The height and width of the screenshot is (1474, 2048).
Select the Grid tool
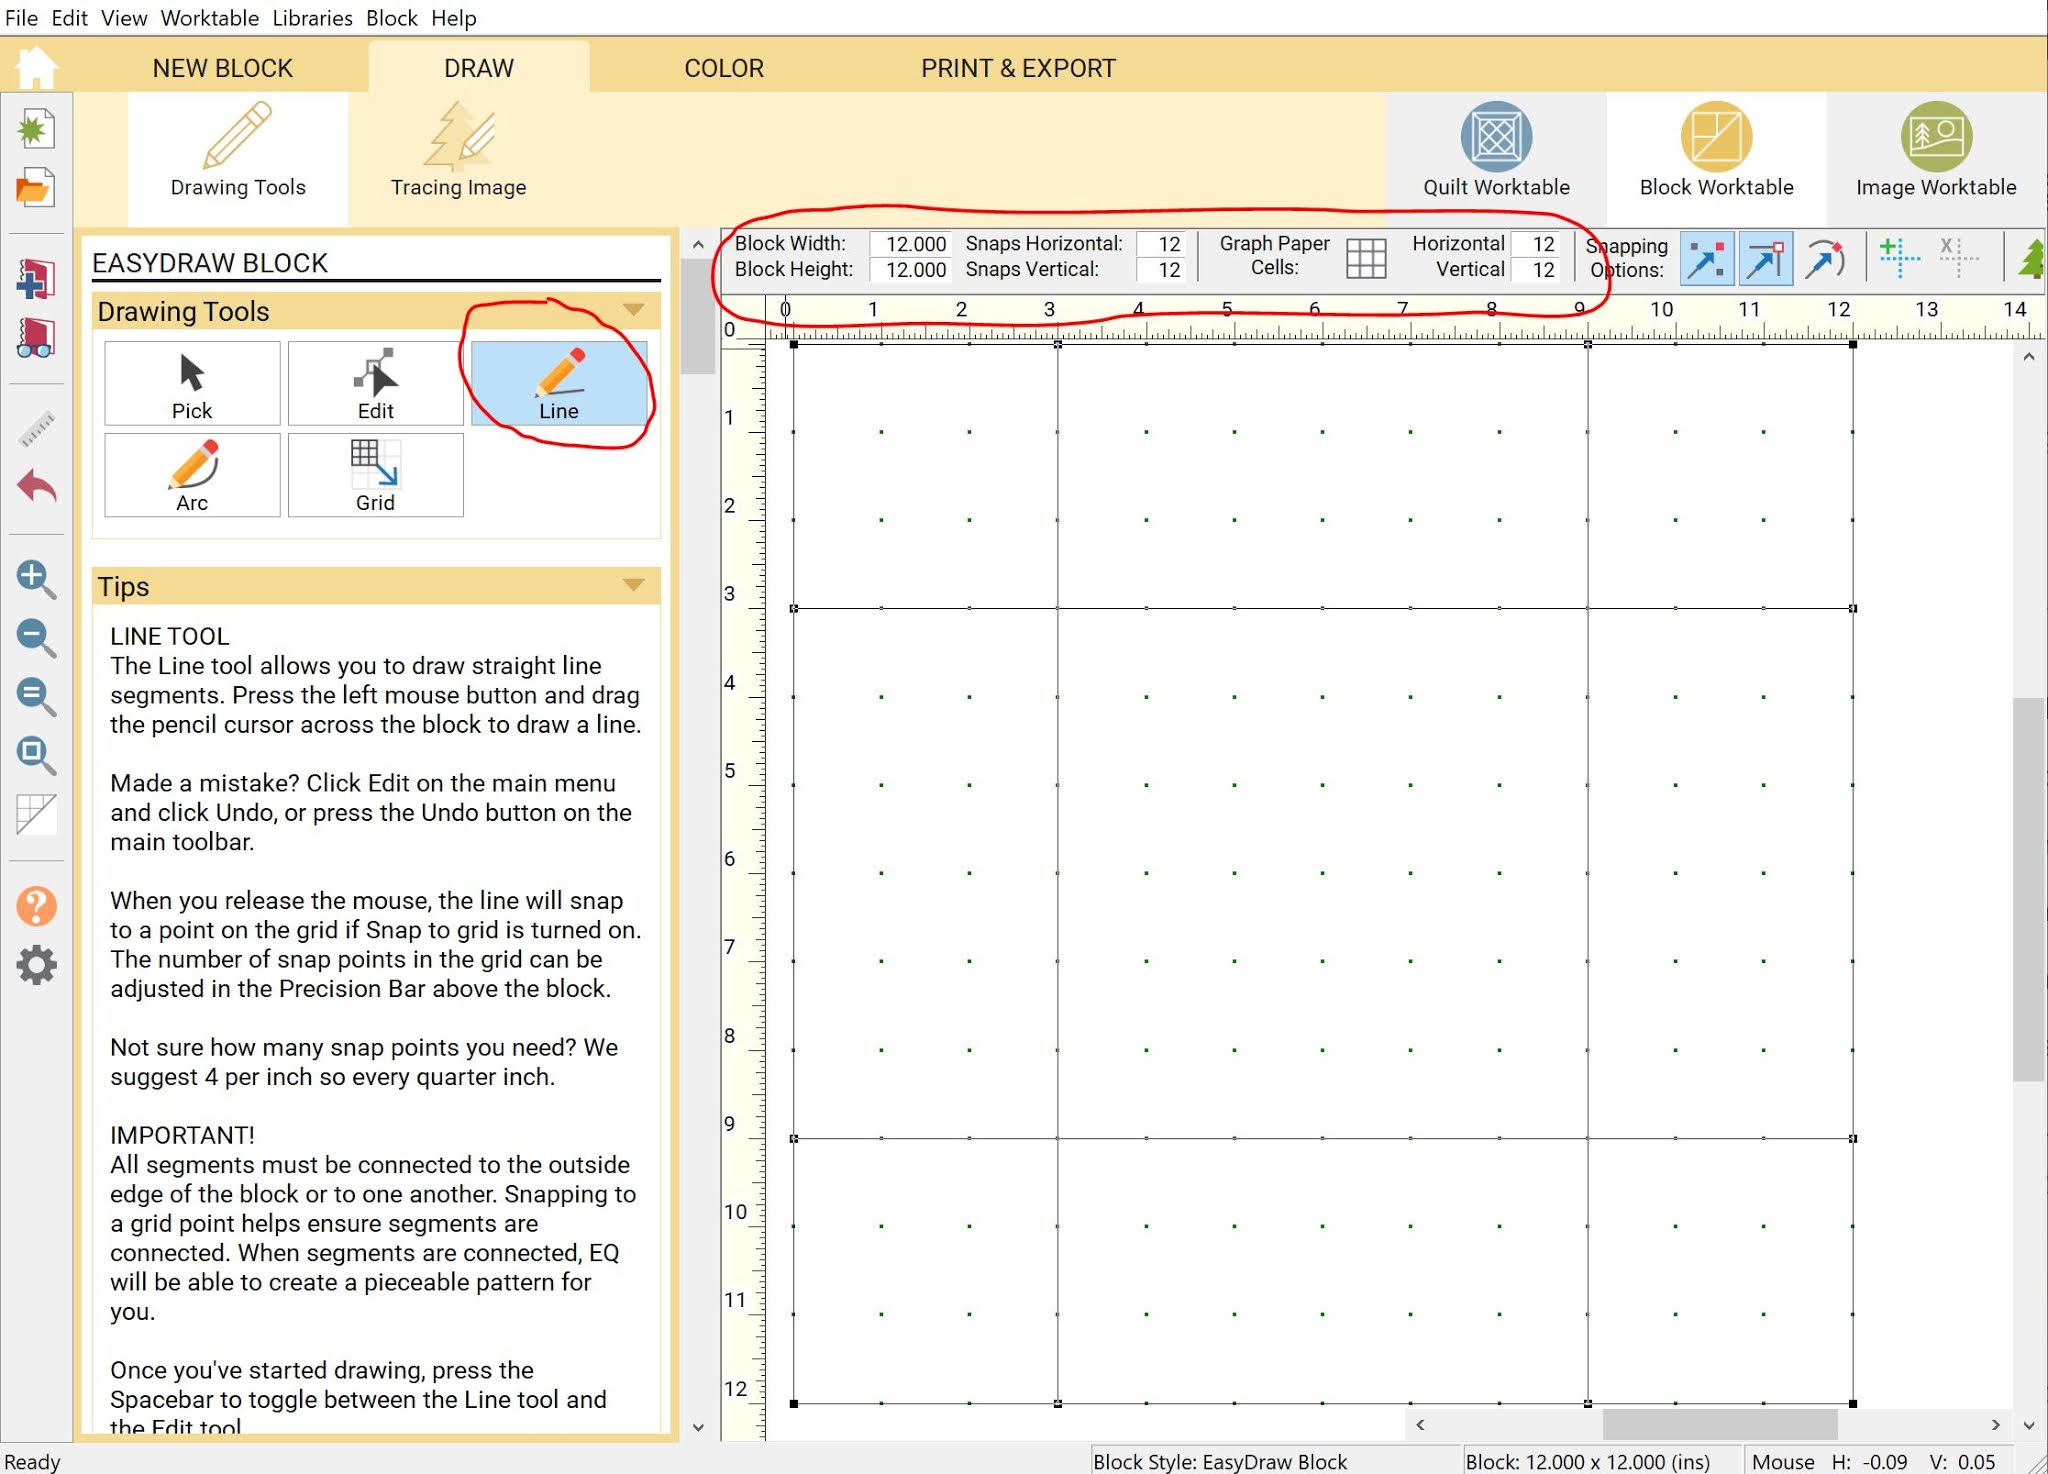click(375, 475)
